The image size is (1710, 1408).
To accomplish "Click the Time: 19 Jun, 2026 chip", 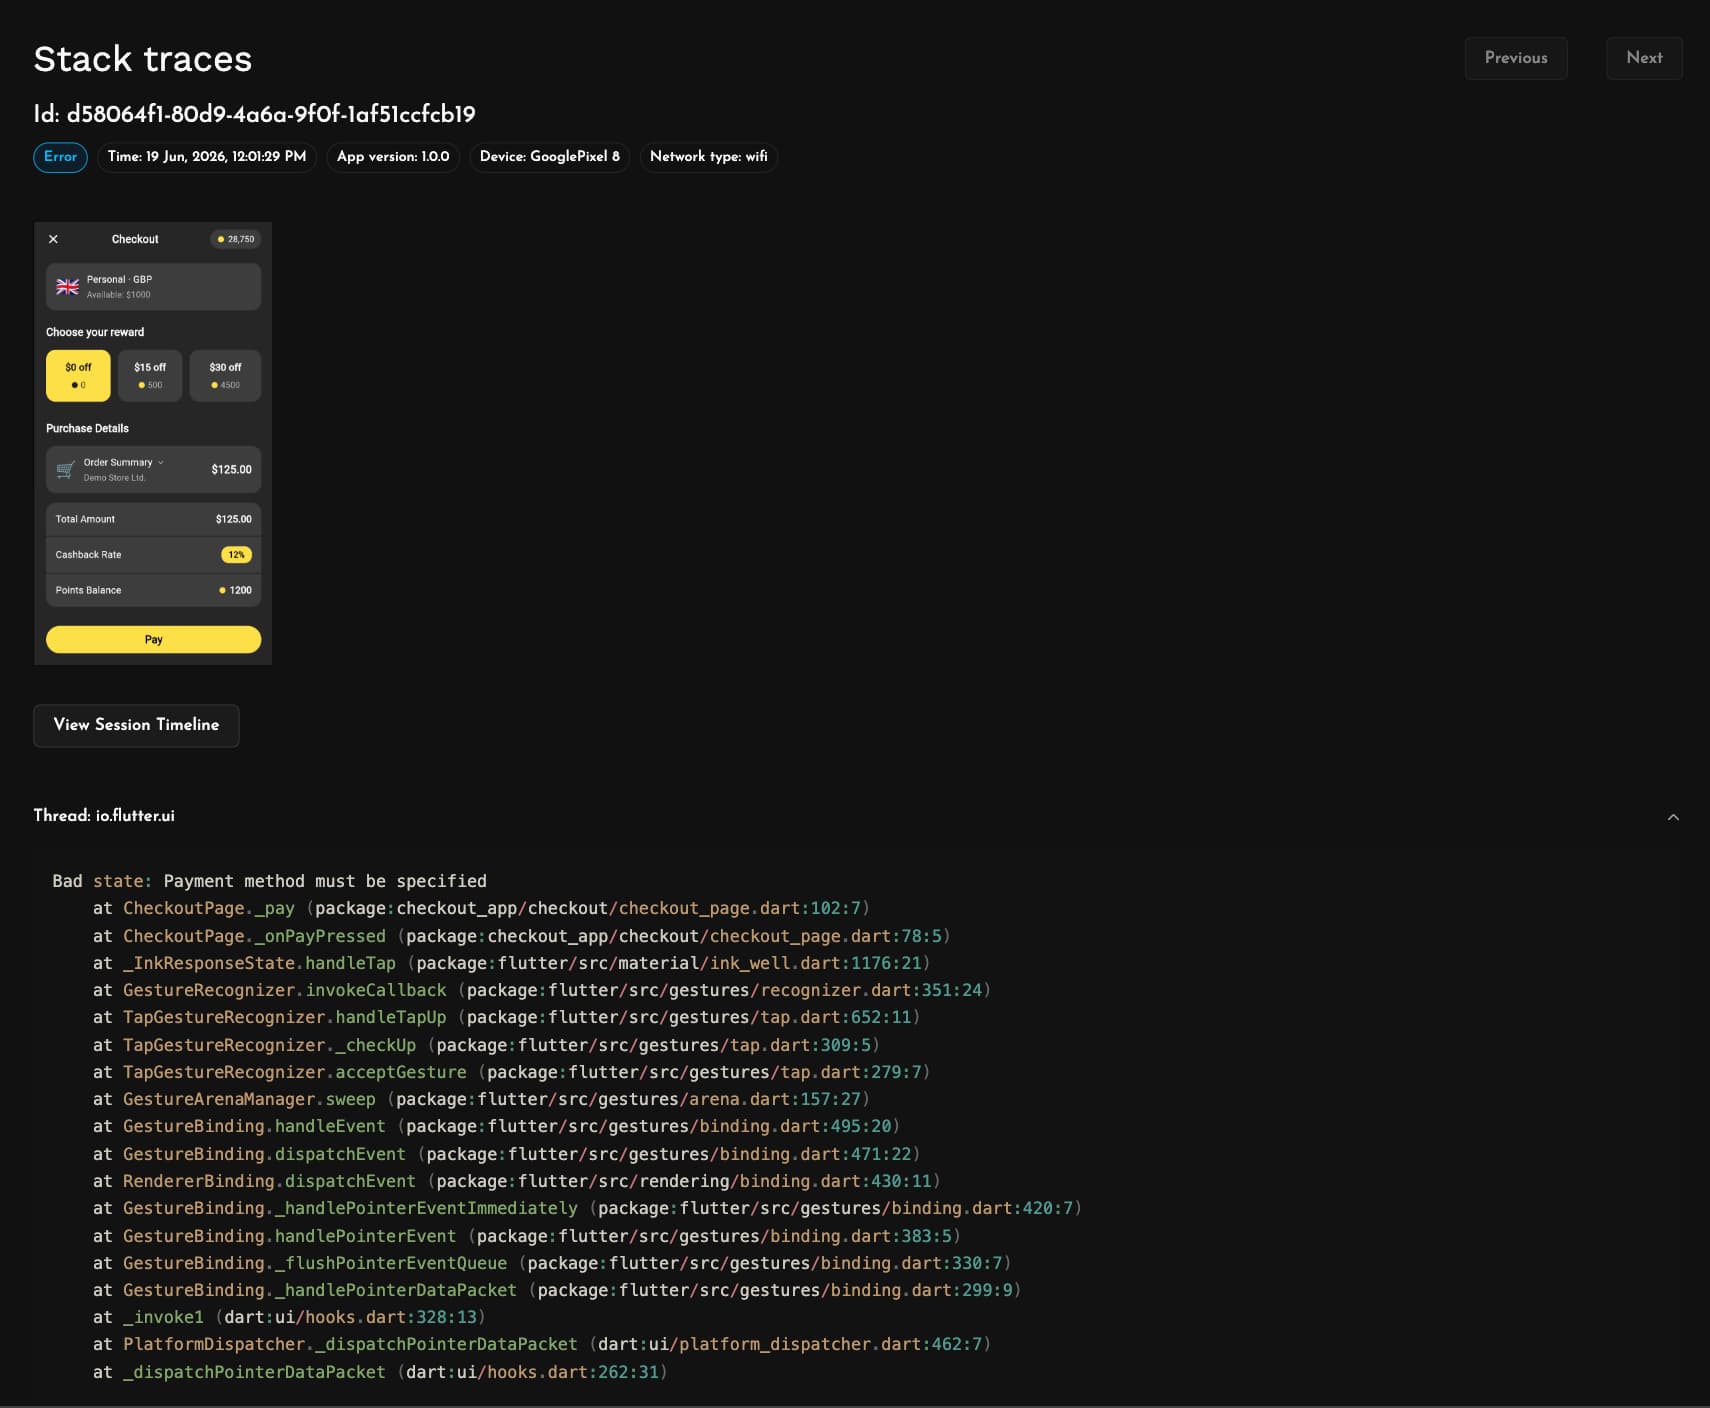I will click(207, 157).
